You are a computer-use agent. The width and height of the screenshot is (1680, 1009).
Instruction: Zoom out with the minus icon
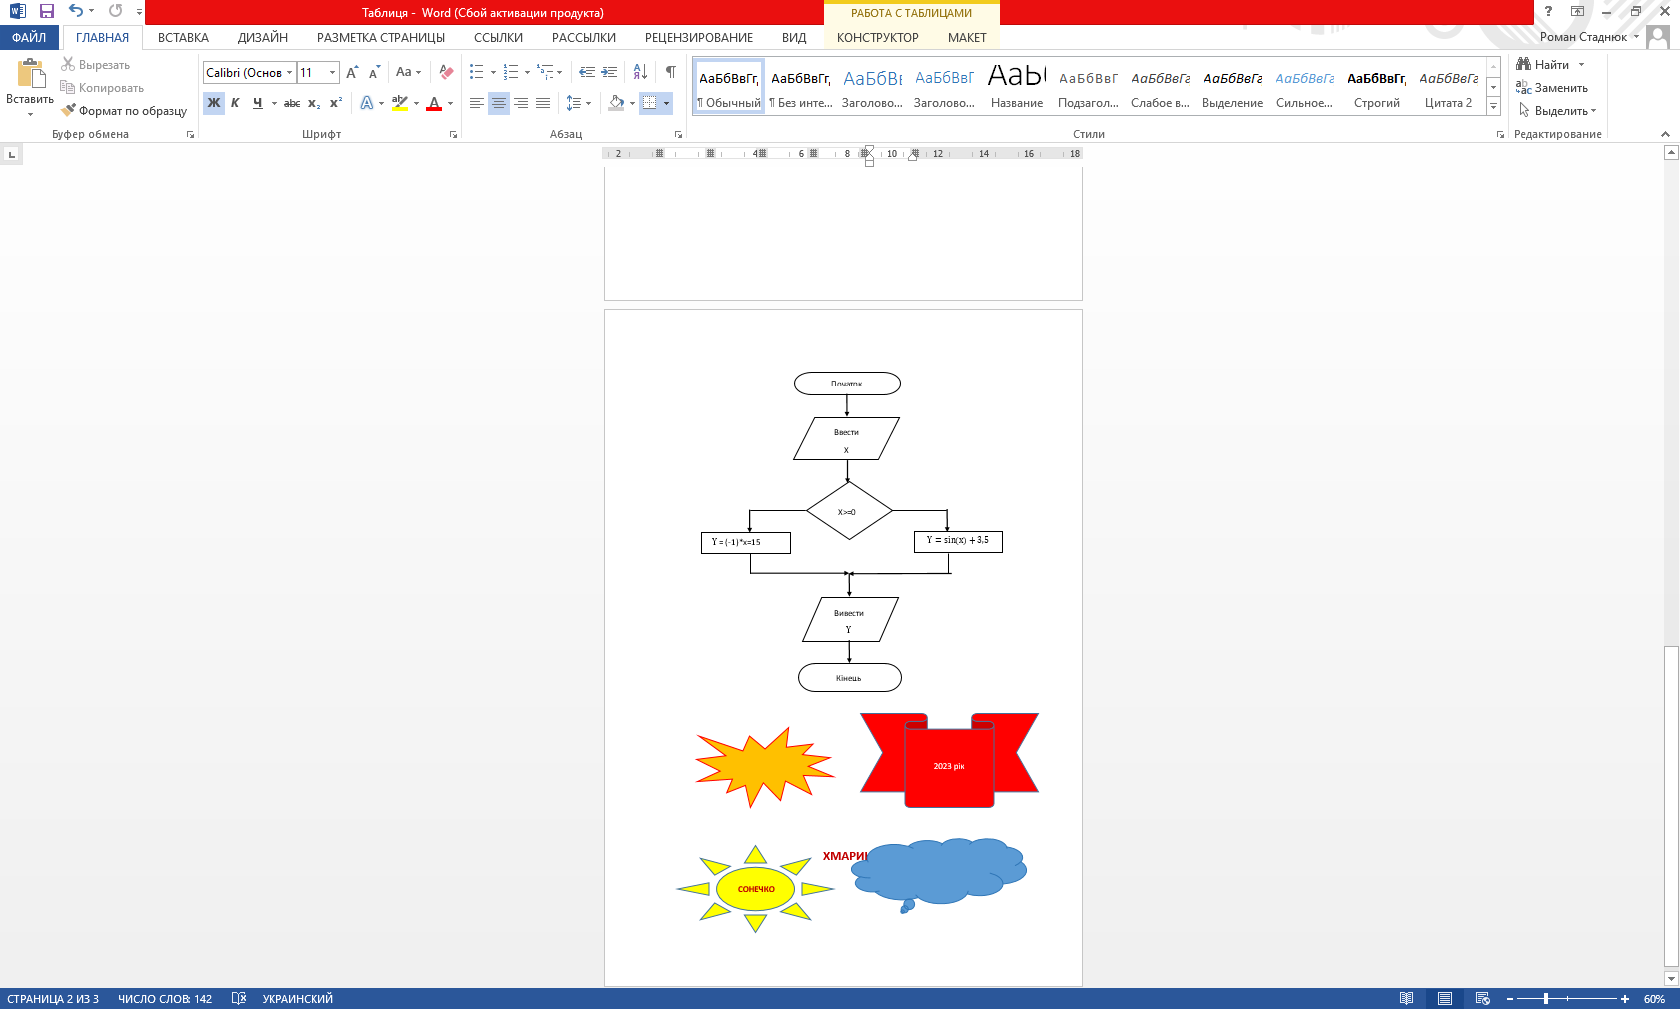[x=1510, y=999]
